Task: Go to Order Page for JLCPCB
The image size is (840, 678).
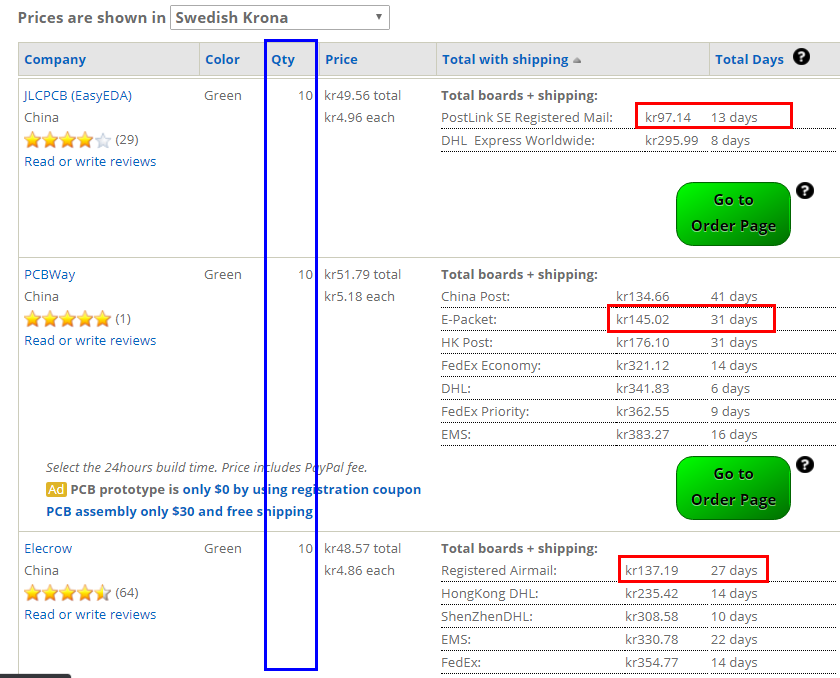Action: point(733,214)
